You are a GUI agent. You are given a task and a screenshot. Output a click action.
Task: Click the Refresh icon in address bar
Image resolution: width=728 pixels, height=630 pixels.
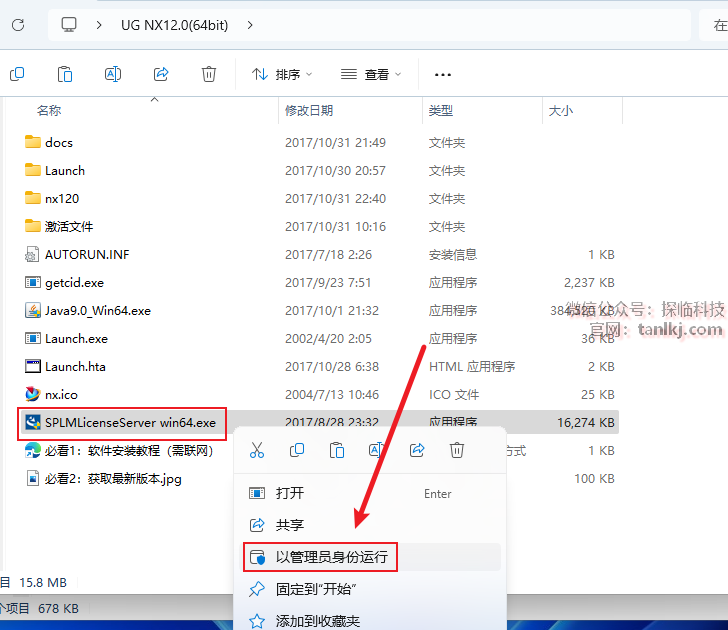tap(18, 25)
